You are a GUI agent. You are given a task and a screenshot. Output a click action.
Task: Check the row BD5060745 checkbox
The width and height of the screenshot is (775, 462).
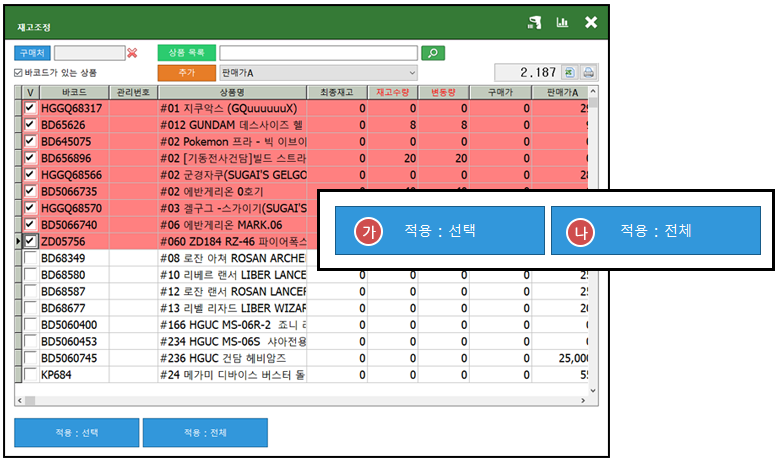(30, 358)
